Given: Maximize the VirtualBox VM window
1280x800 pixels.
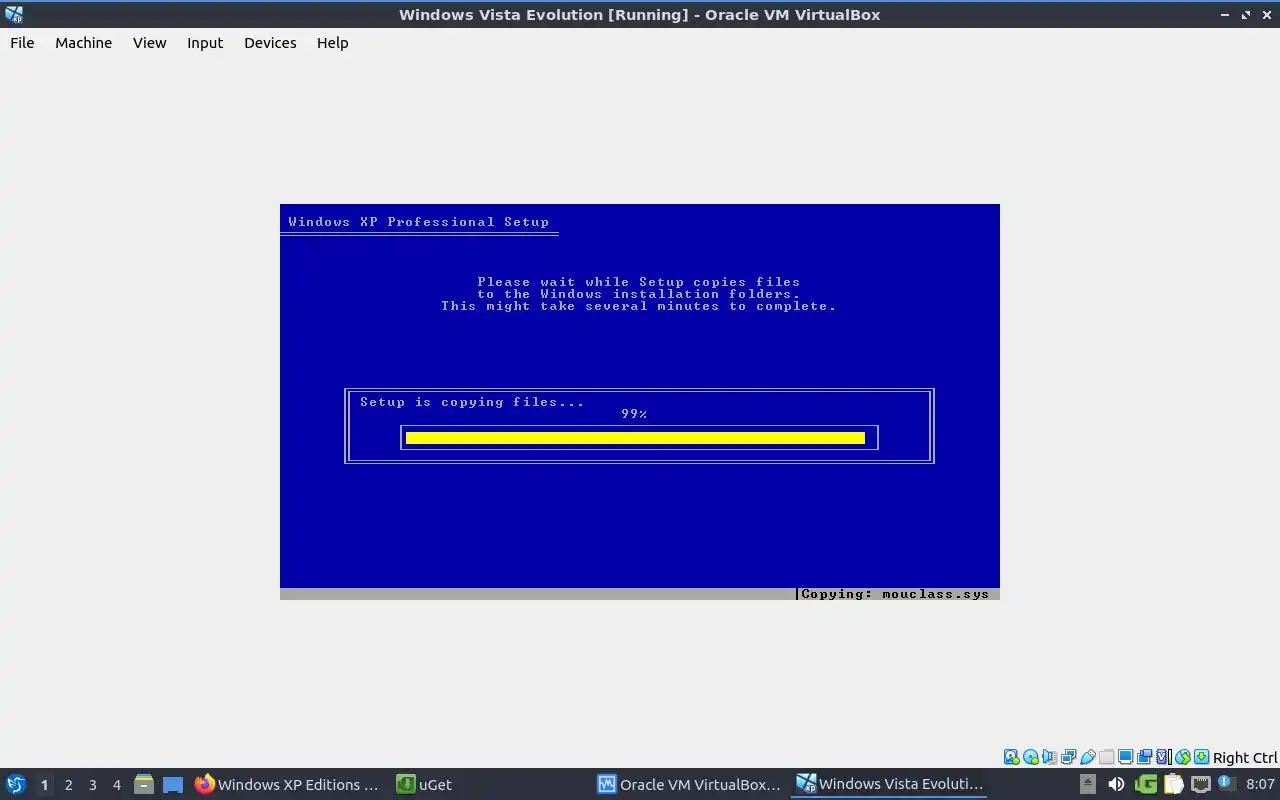Looking at the screenshot, I should pyautogui.click(x=1246, y=15).
